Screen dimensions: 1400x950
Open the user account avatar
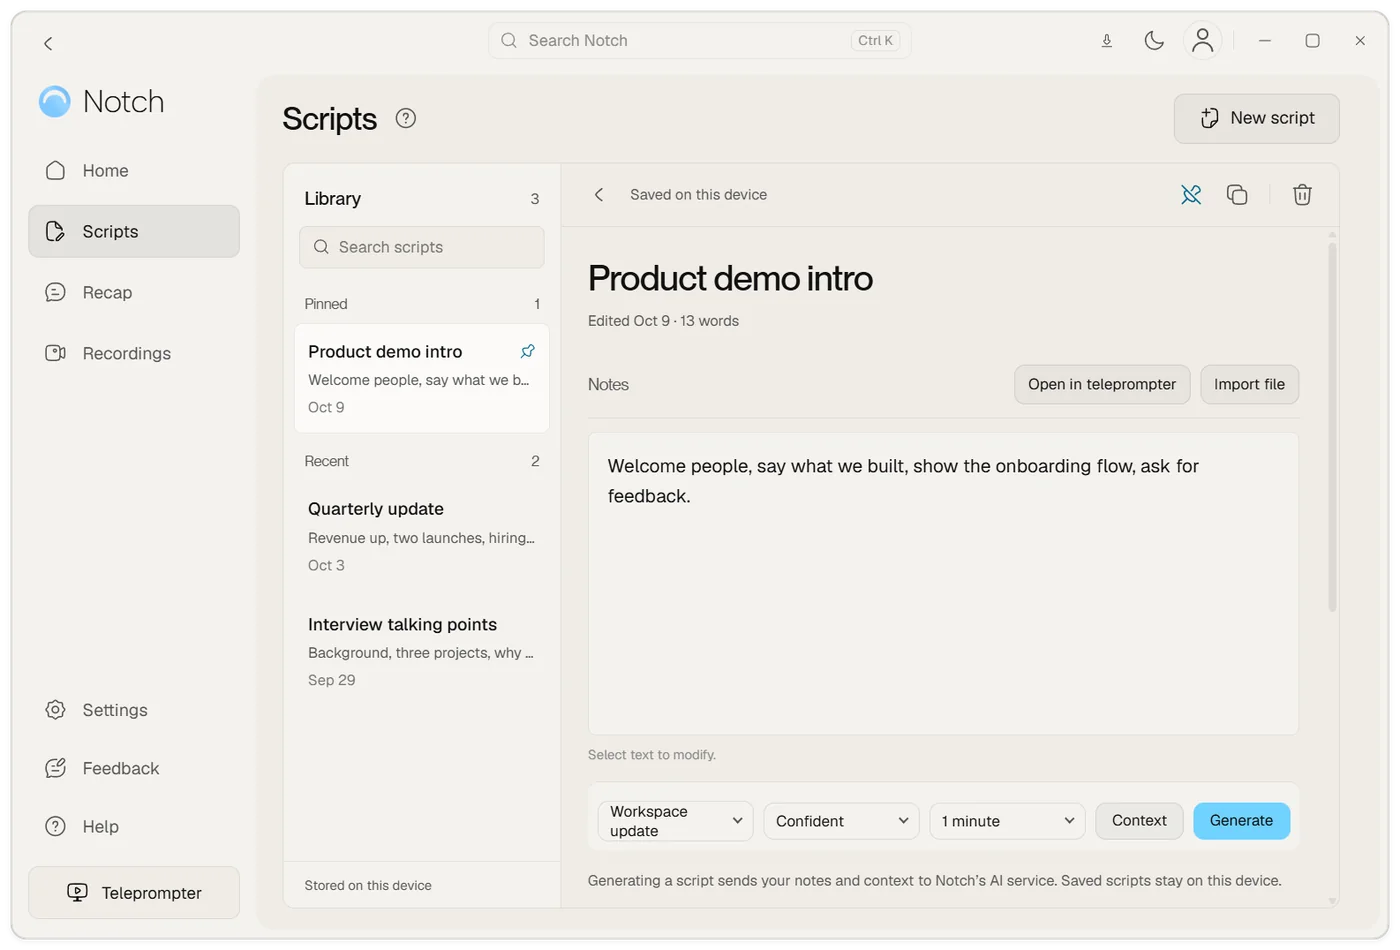[1203, 41]
